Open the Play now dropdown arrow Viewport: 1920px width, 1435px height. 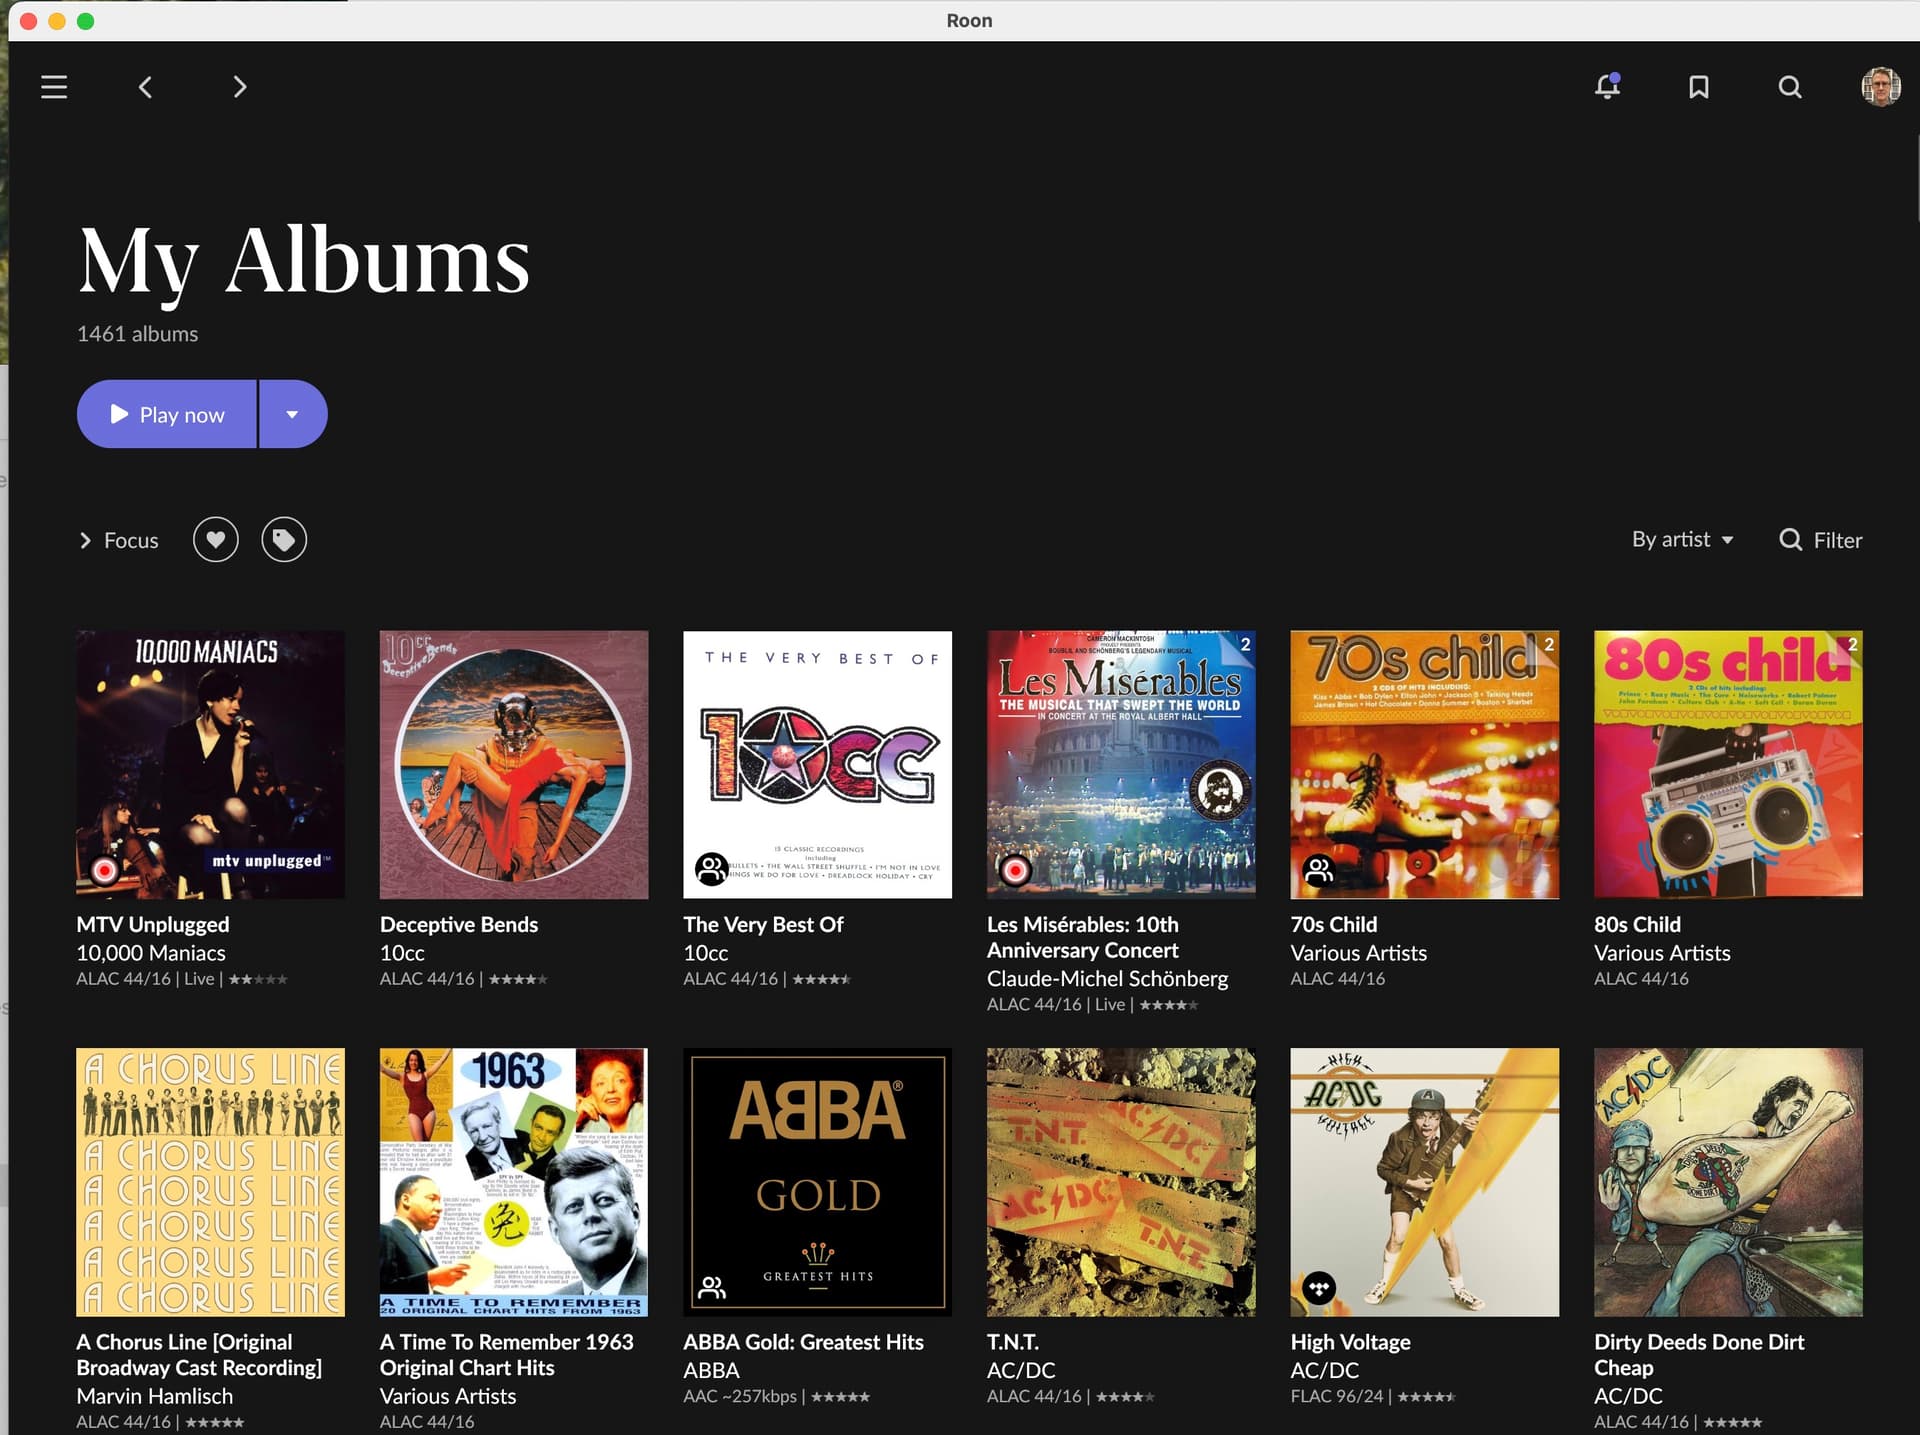tap(292, 414)
